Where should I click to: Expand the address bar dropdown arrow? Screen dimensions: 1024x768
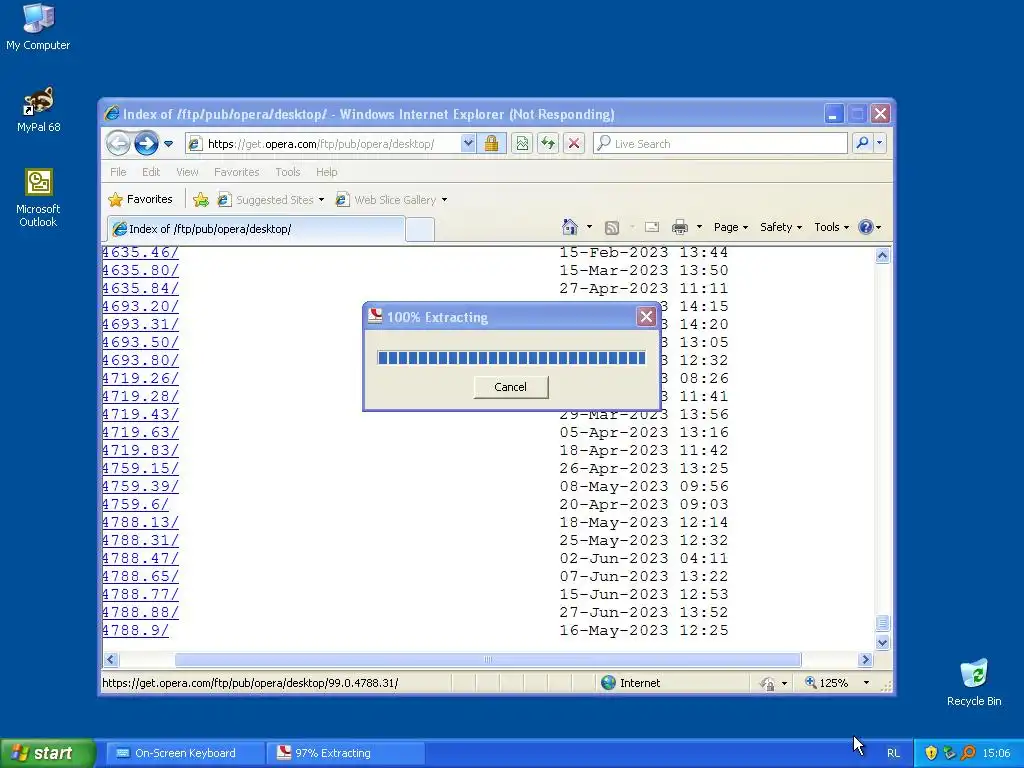coord(468,143)
